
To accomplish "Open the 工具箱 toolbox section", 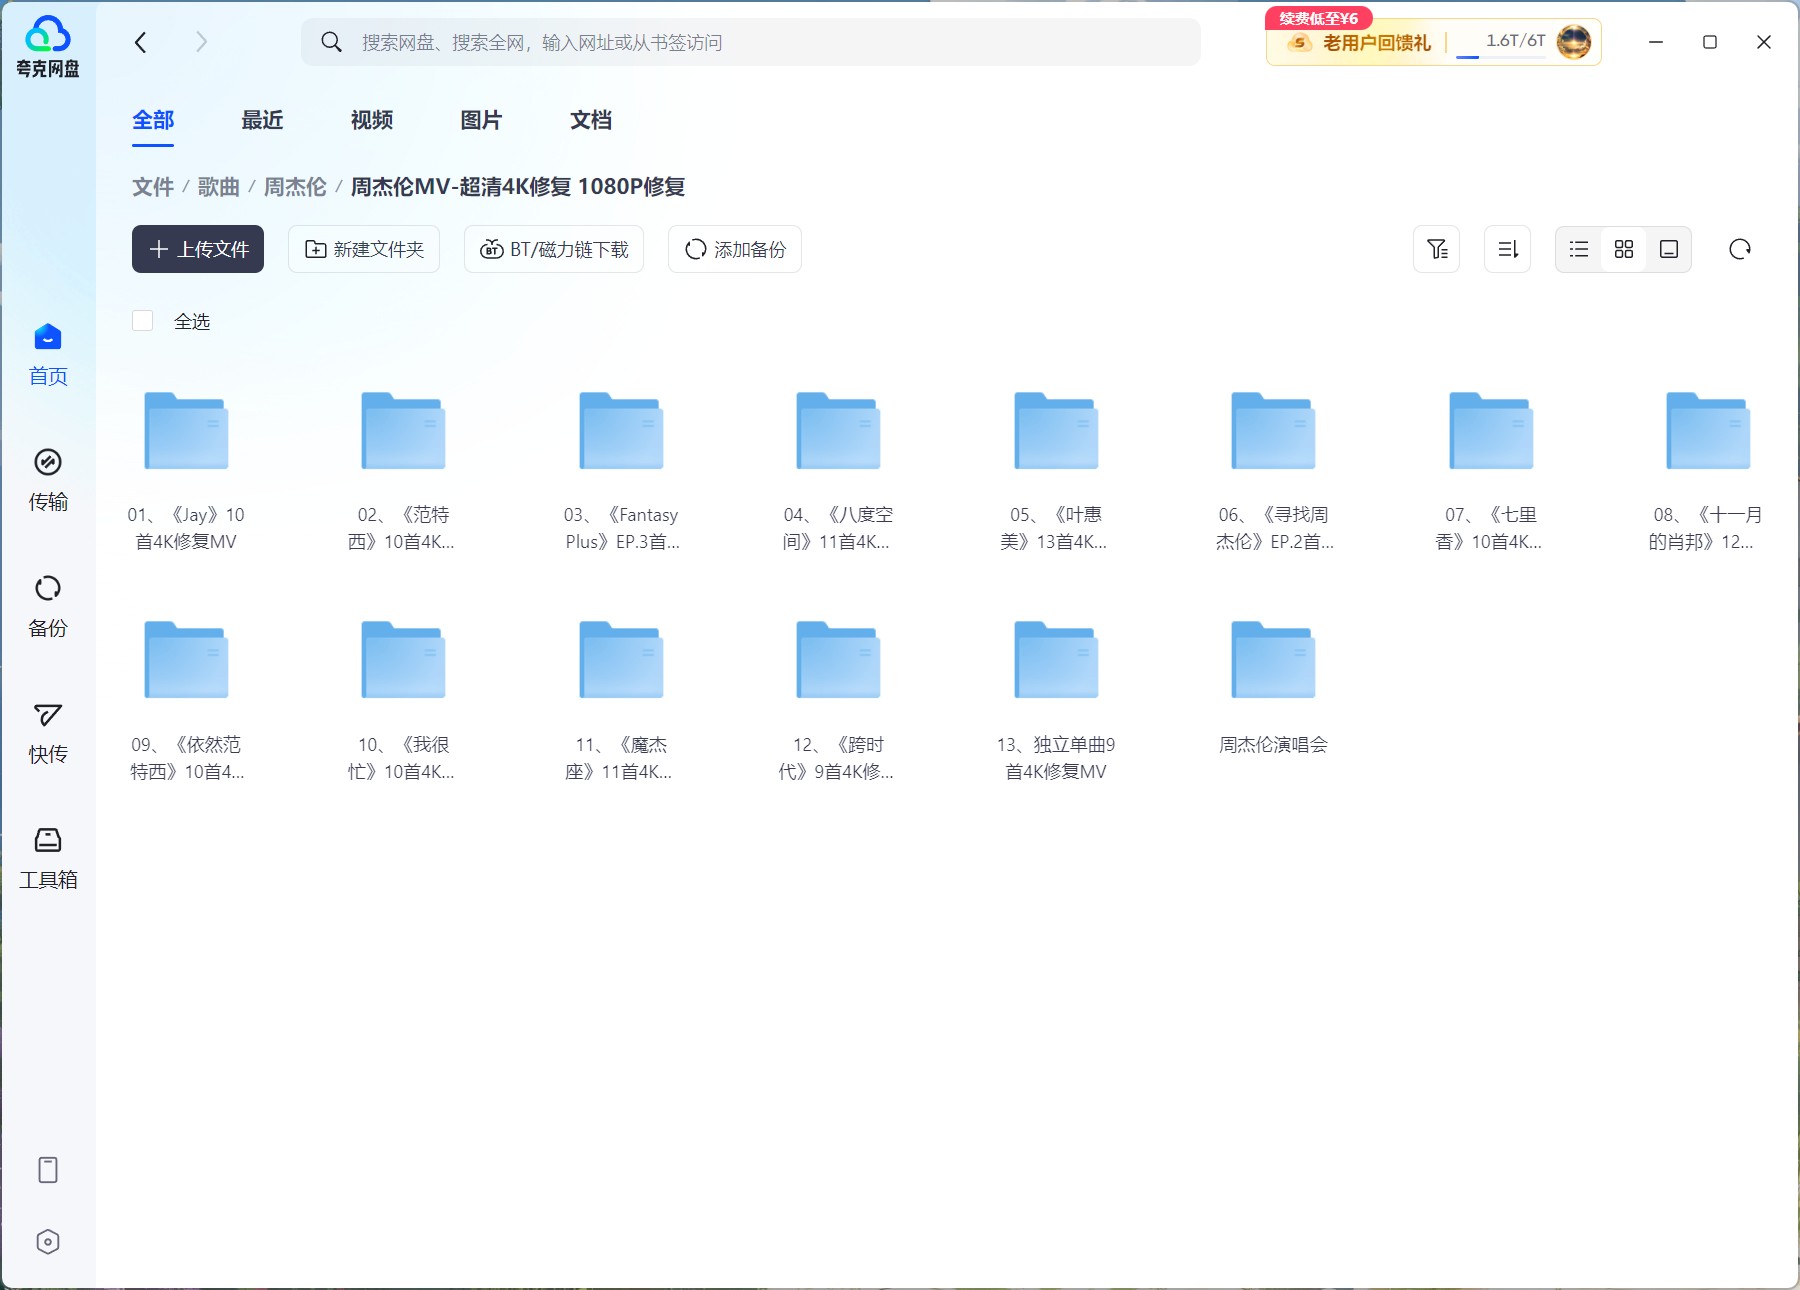I will coord(48,859).
